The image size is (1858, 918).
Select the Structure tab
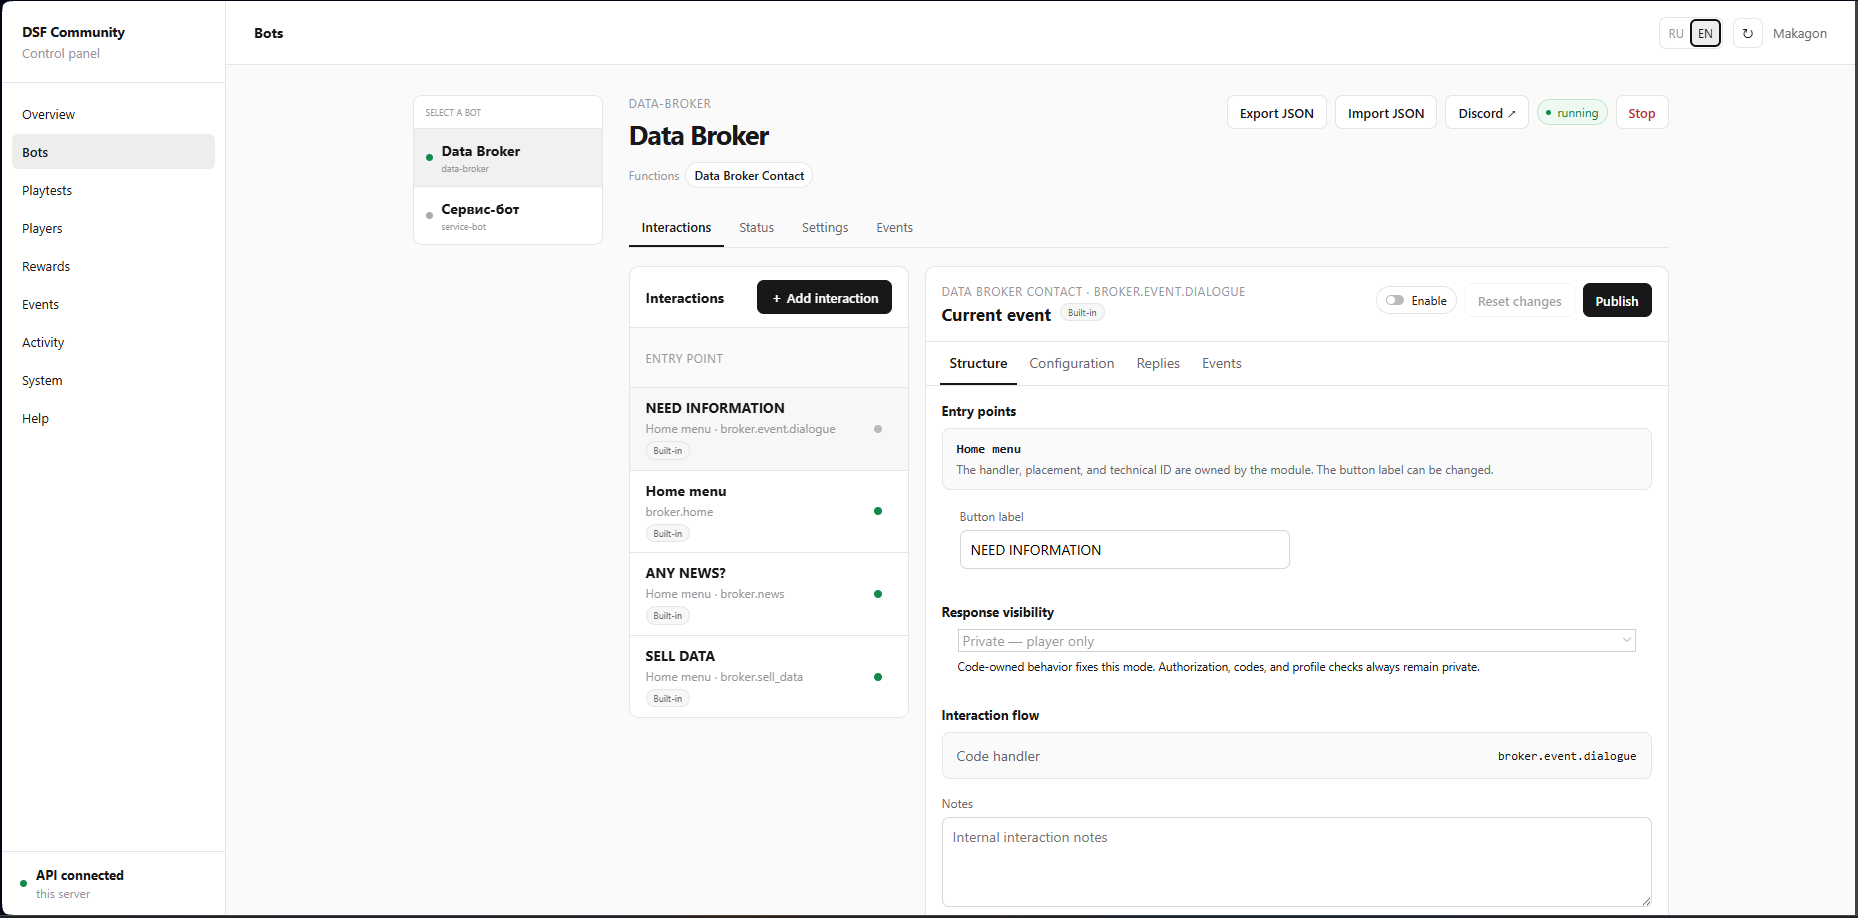tap(978, 363)
